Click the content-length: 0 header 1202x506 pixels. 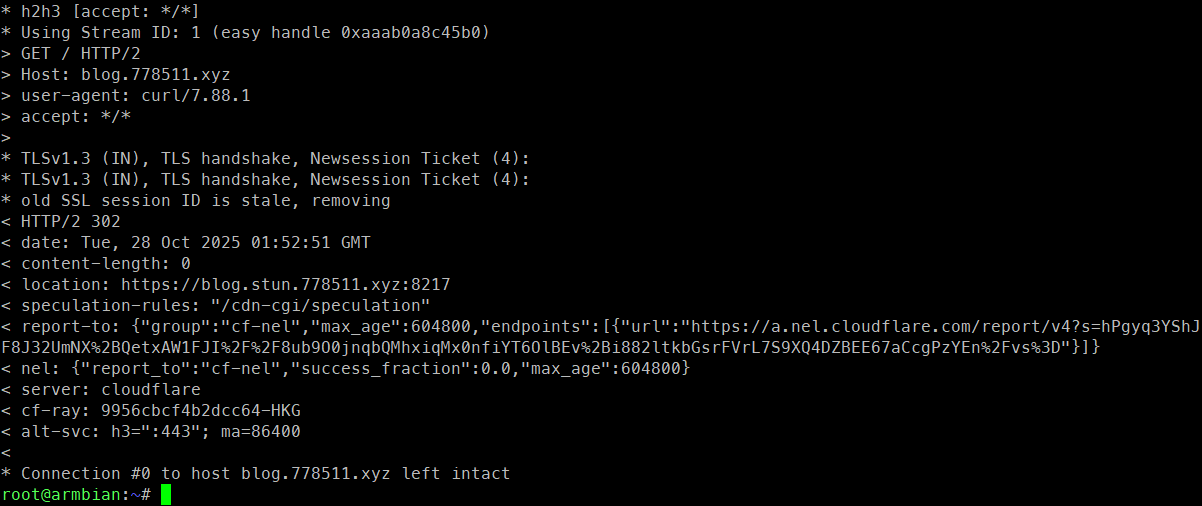tap(105, 264)
